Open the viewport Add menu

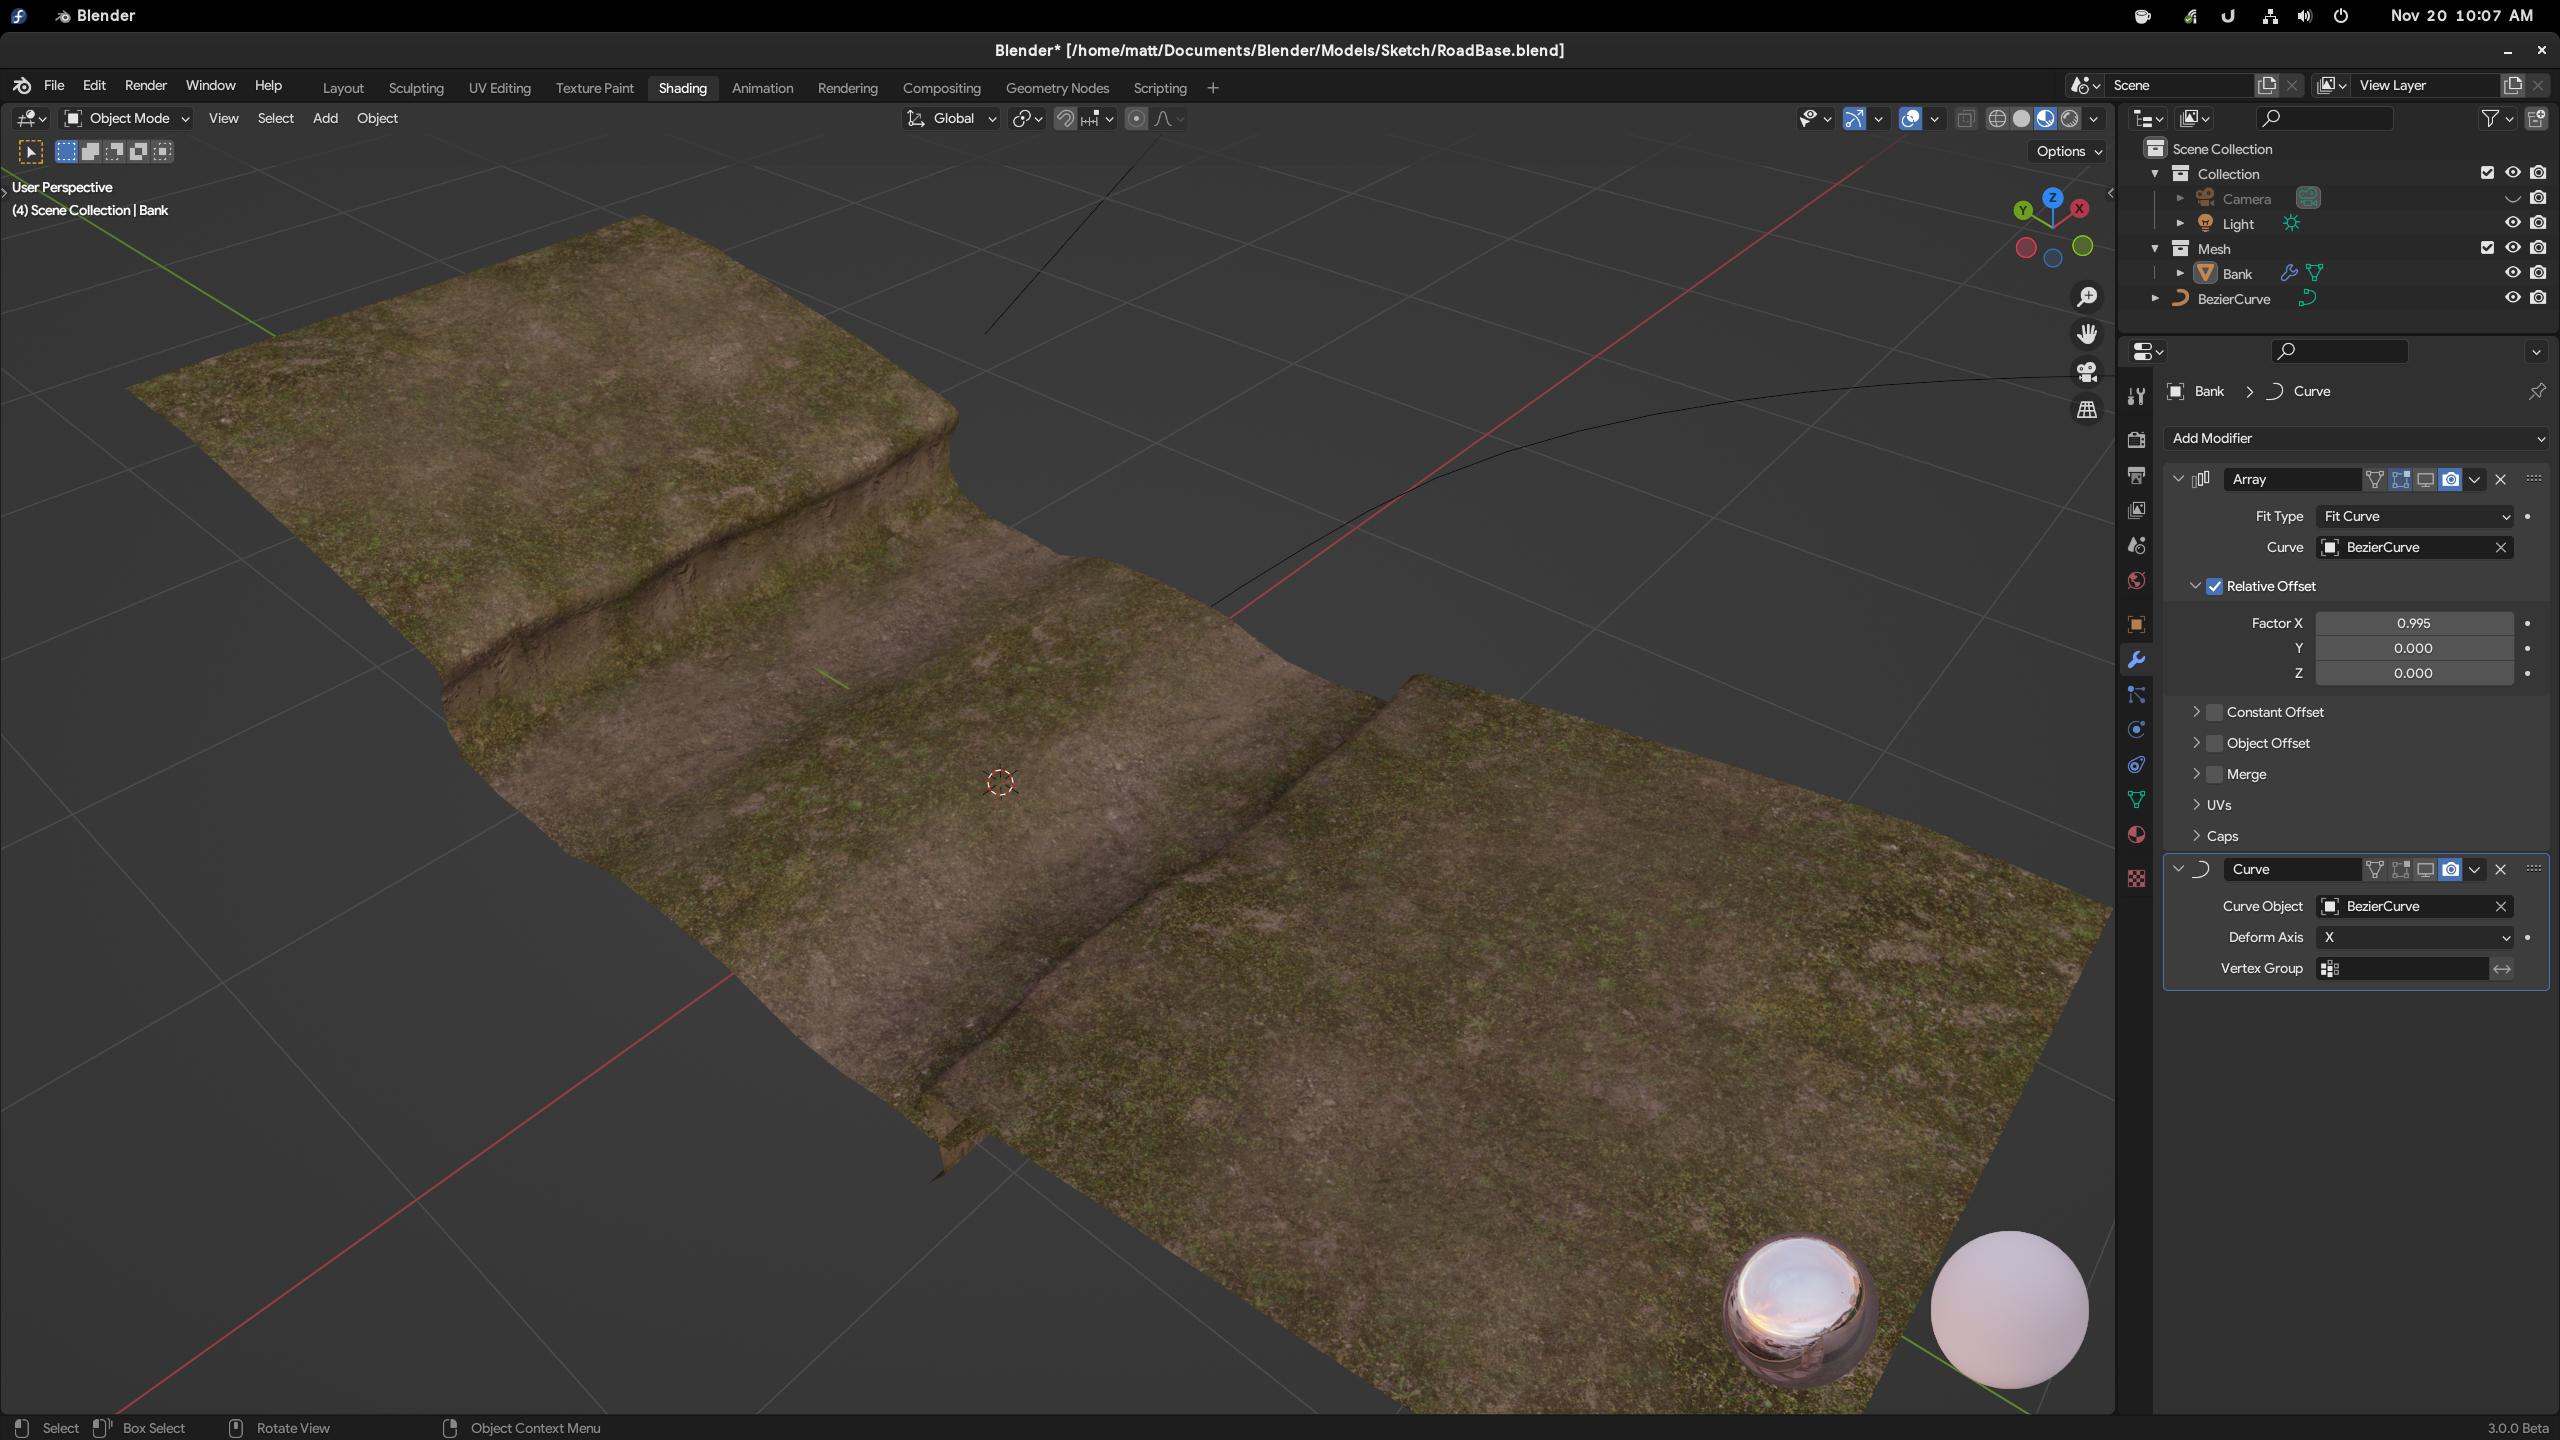(325, 118)
